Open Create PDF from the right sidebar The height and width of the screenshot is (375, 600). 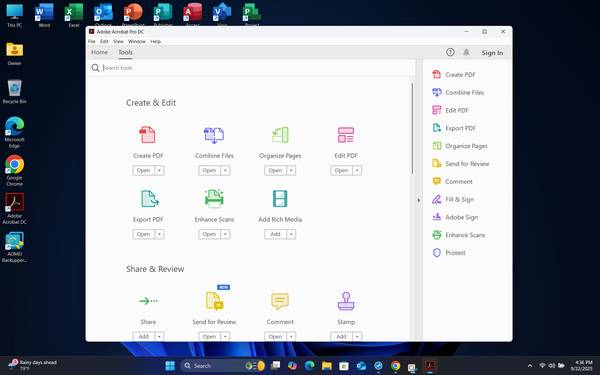click(x=454, y=75)
